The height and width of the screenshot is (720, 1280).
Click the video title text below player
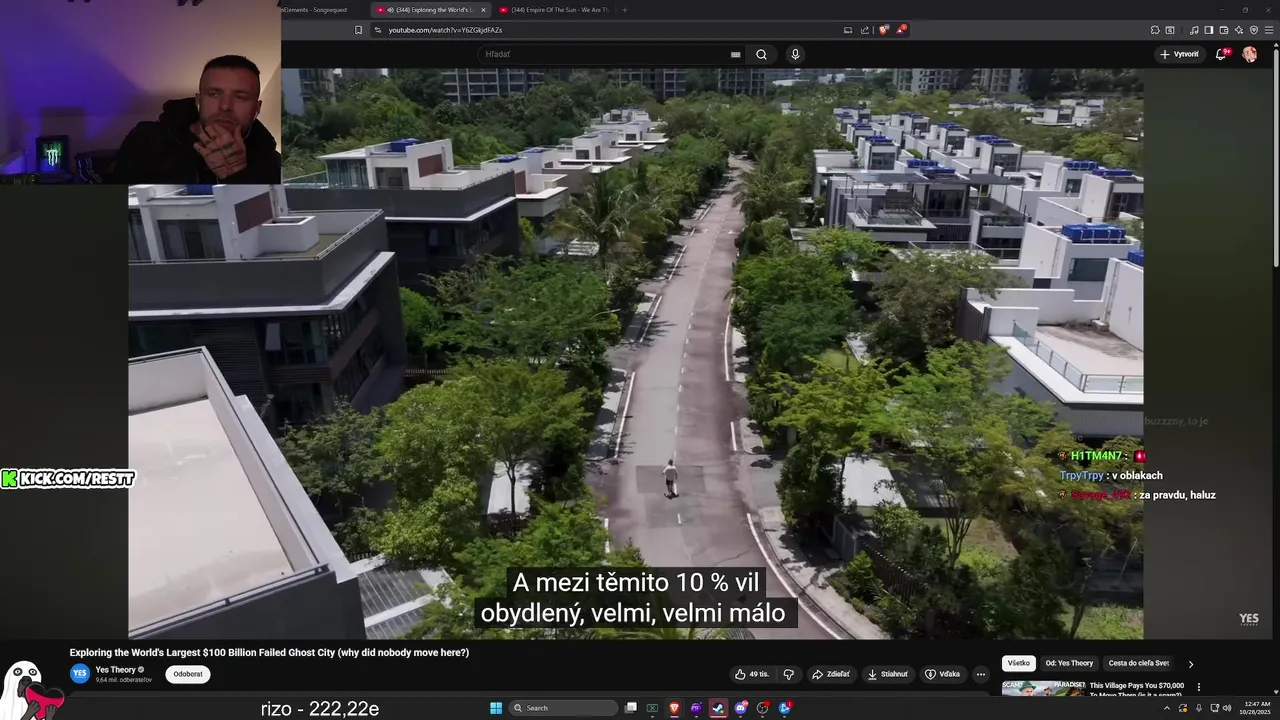269,652
